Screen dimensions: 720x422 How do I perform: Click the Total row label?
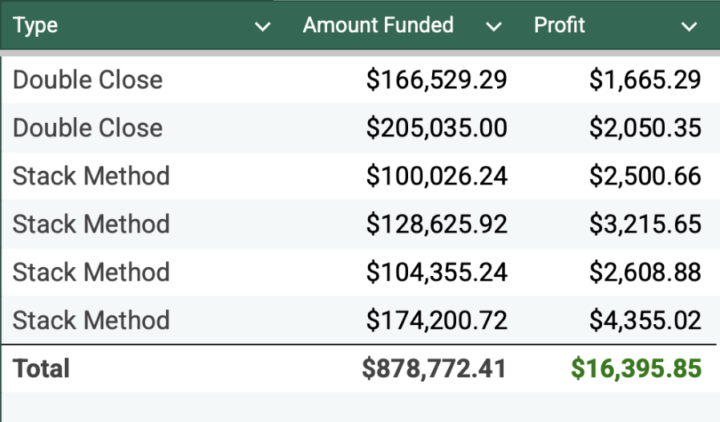click(41, 368)
